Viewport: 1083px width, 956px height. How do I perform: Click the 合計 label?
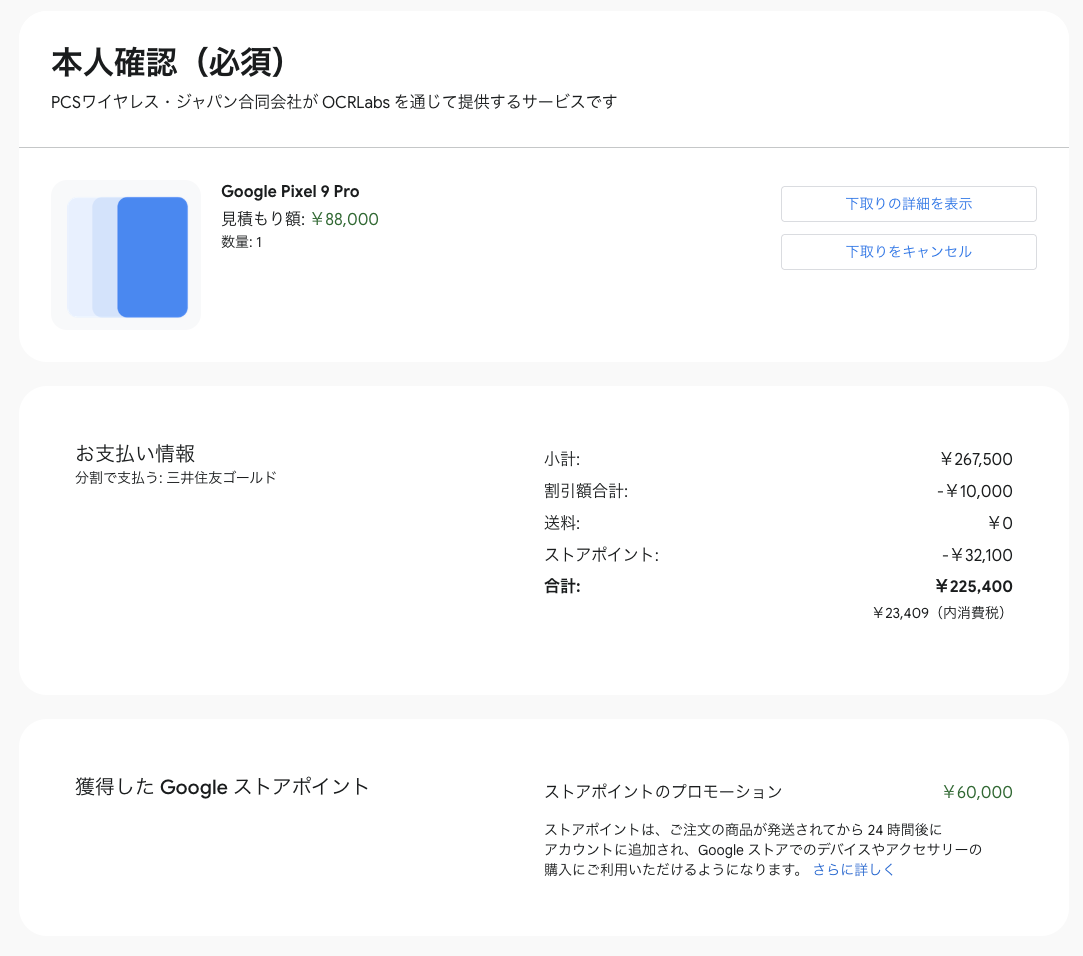pos(562,586)
